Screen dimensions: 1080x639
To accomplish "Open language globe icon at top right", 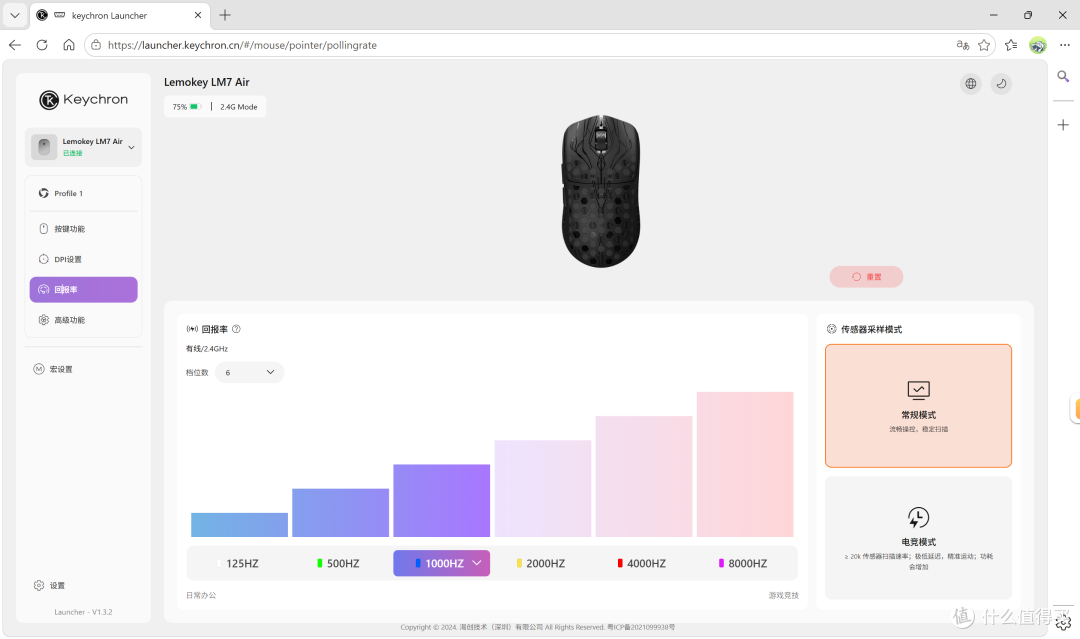I will pyautogui.click(x=970, y=83).
